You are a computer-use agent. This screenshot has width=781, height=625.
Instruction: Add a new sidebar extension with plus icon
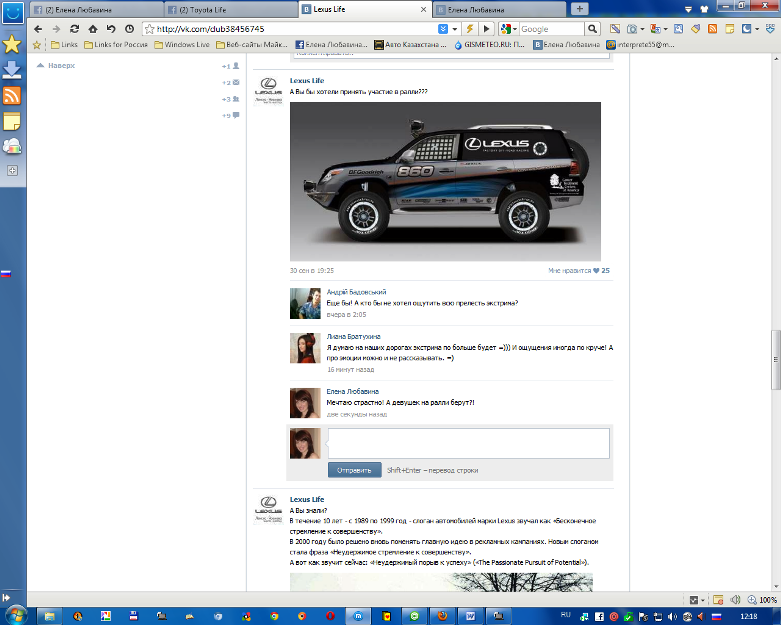[x=12, y=170]
